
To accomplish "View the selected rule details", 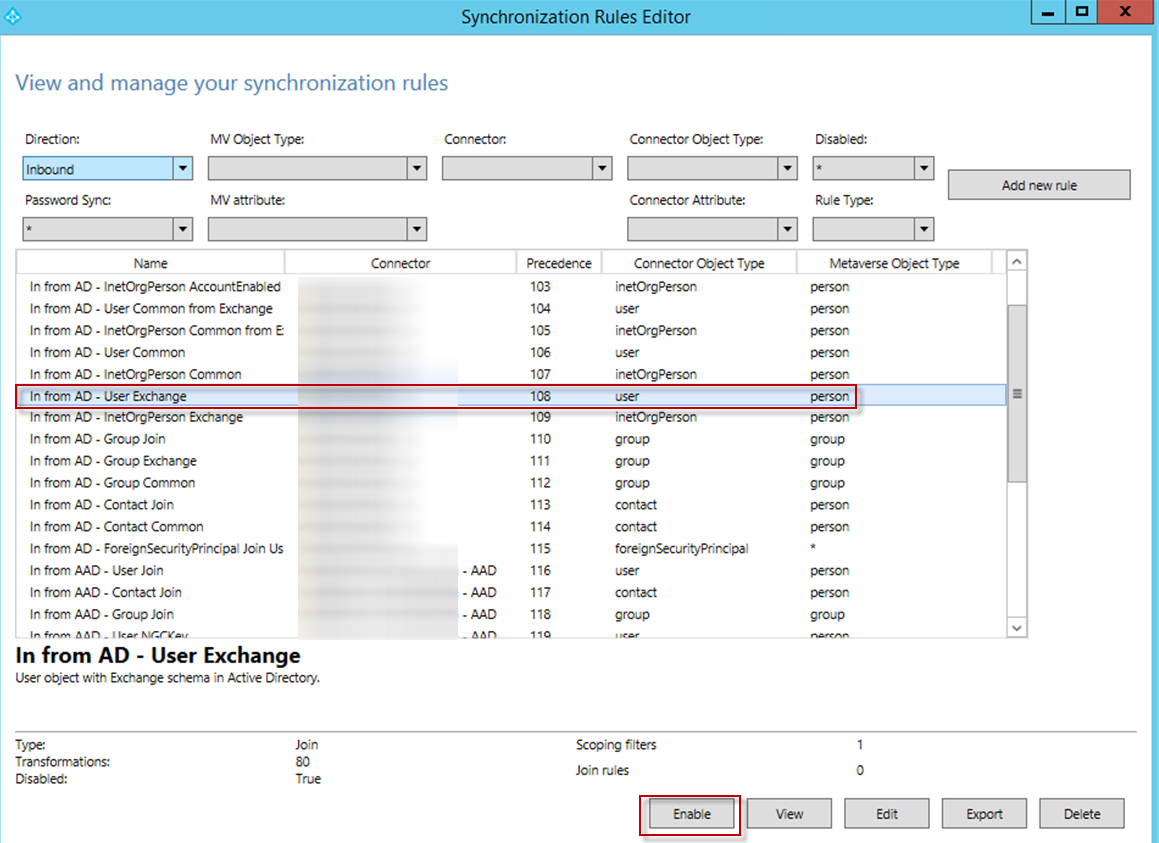I will [788, 813].
